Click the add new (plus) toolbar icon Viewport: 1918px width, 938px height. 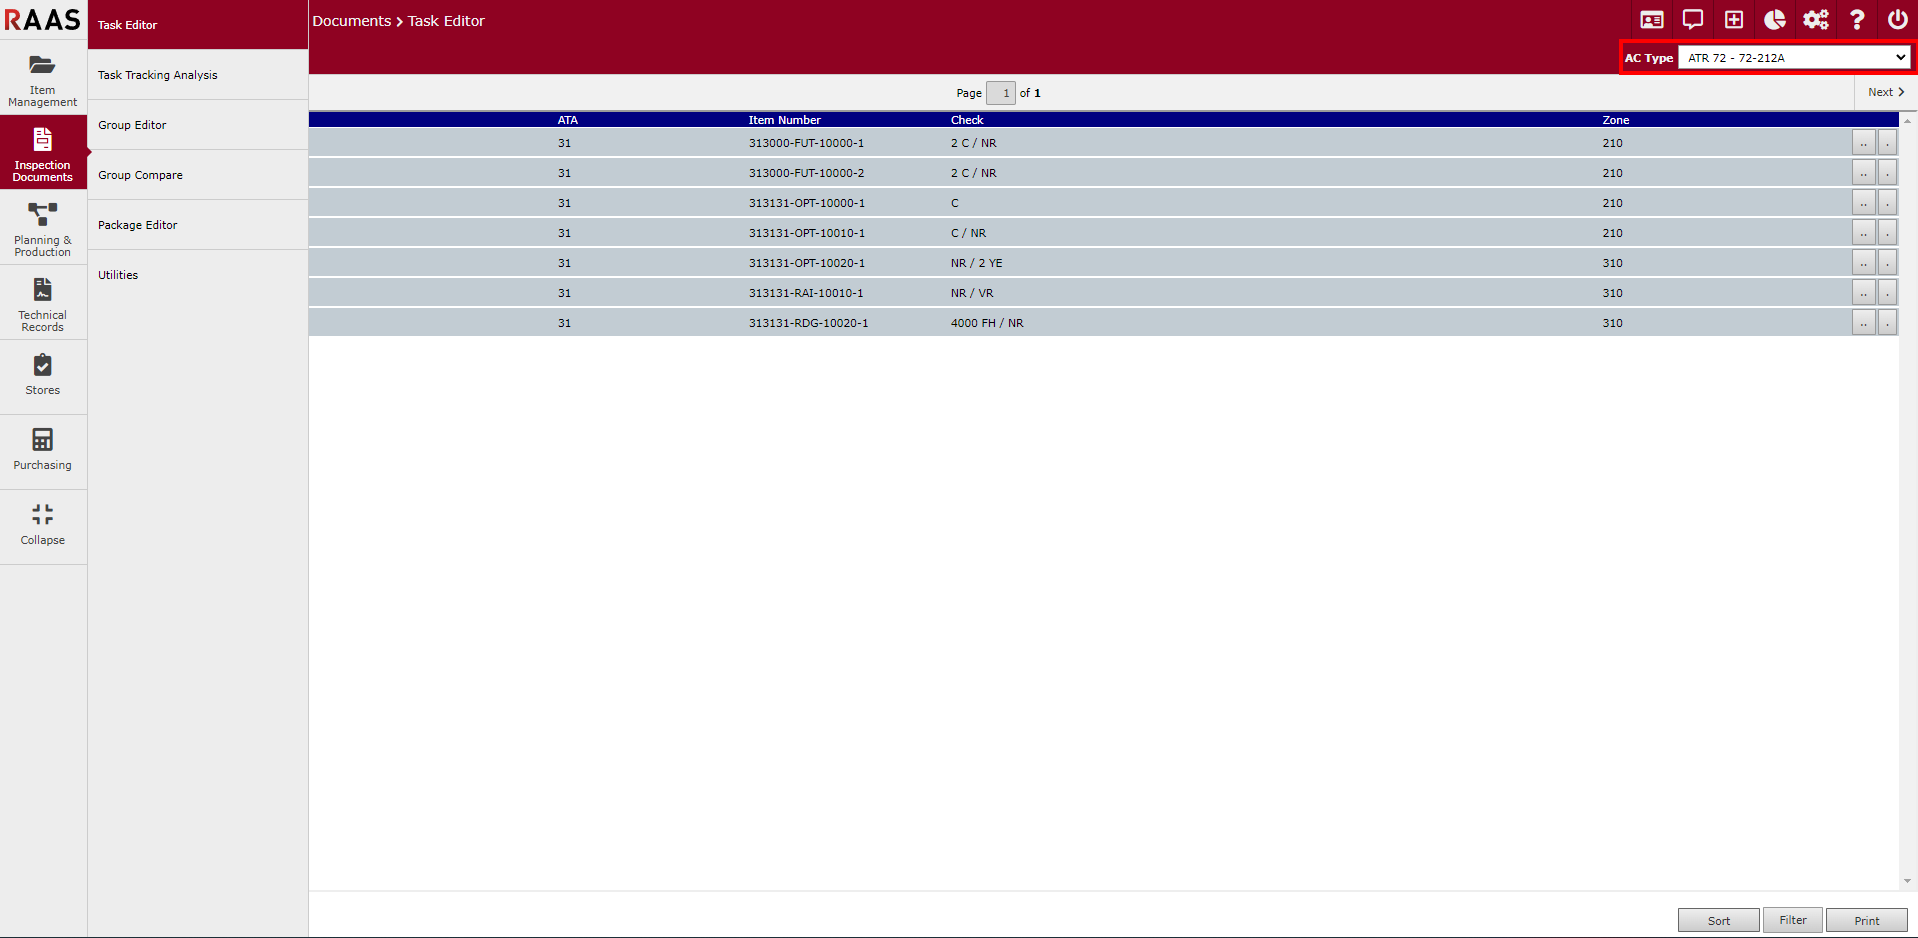pyautogui.click(x=1734, y=19)
